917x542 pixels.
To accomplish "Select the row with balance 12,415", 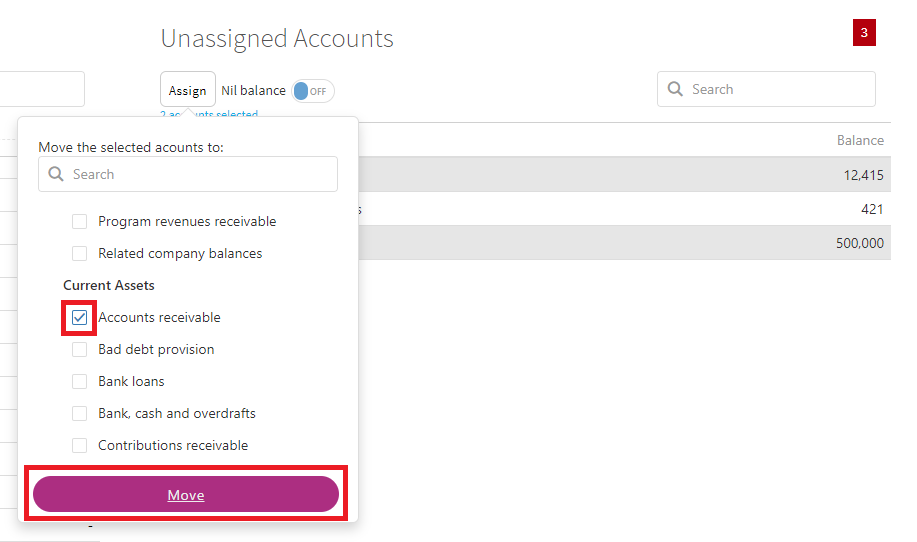I will coord(624,175).
